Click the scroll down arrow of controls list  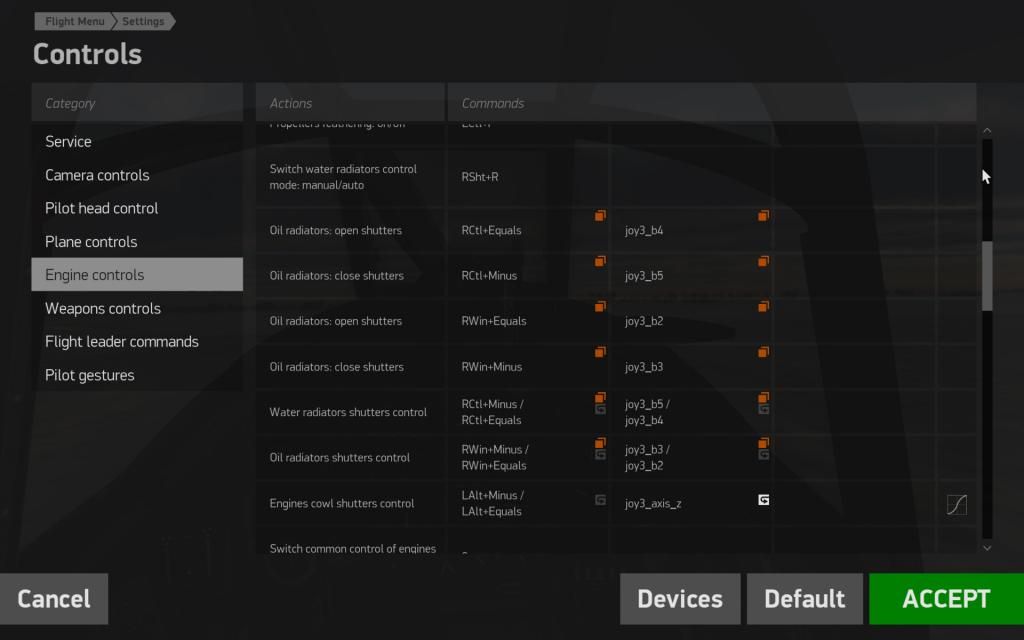click(x=987, y=547)
